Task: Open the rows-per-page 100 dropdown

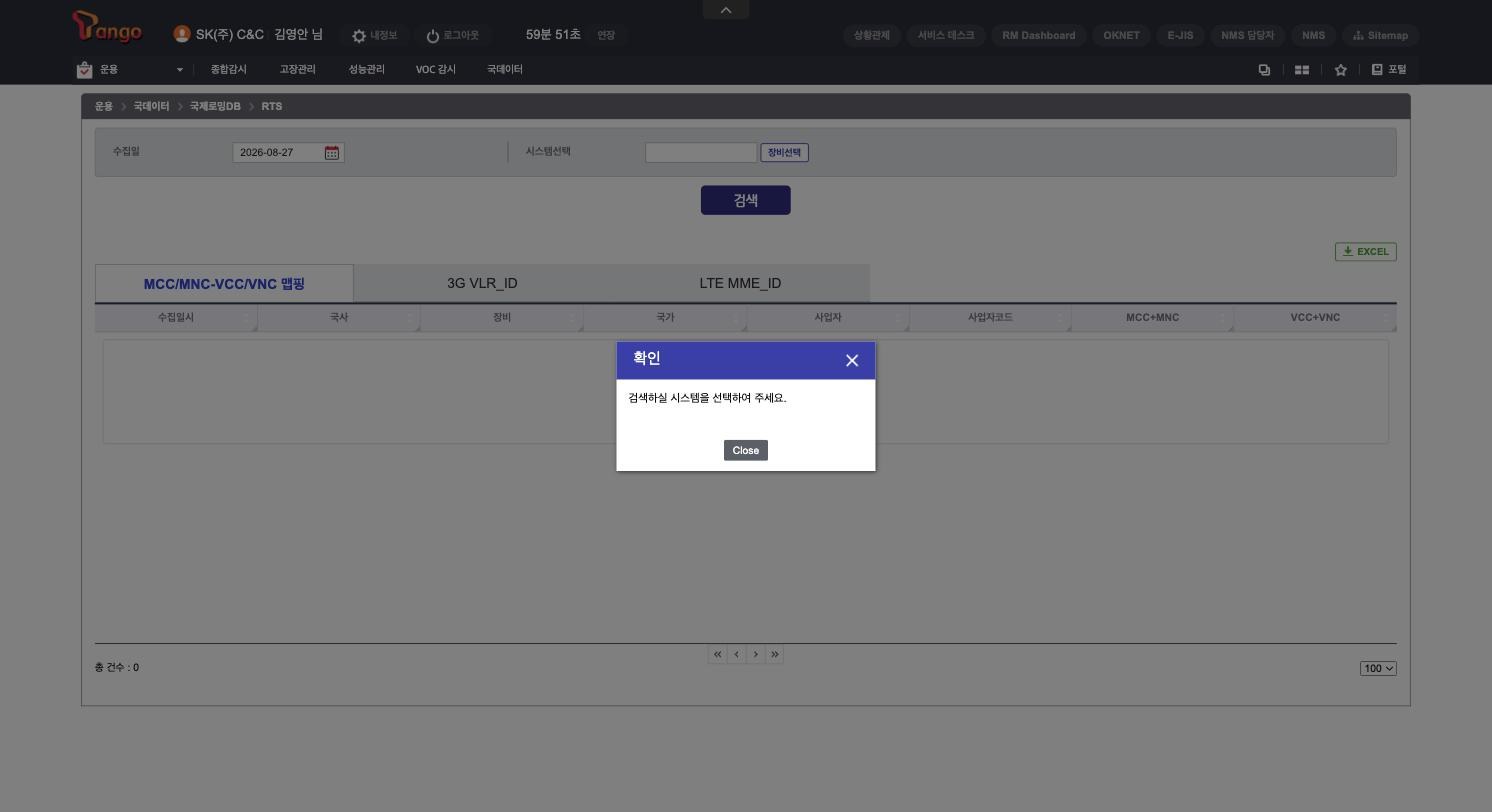Action: [1378, 669]
